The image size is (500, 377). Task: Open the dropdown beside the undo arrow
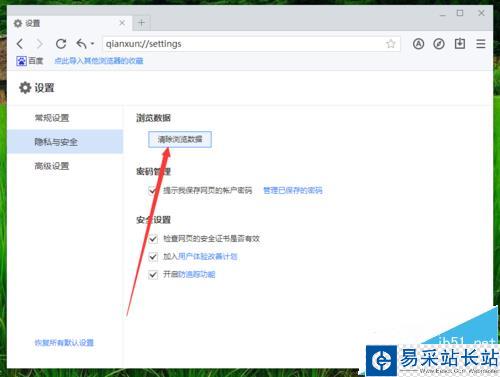[92, 44]
